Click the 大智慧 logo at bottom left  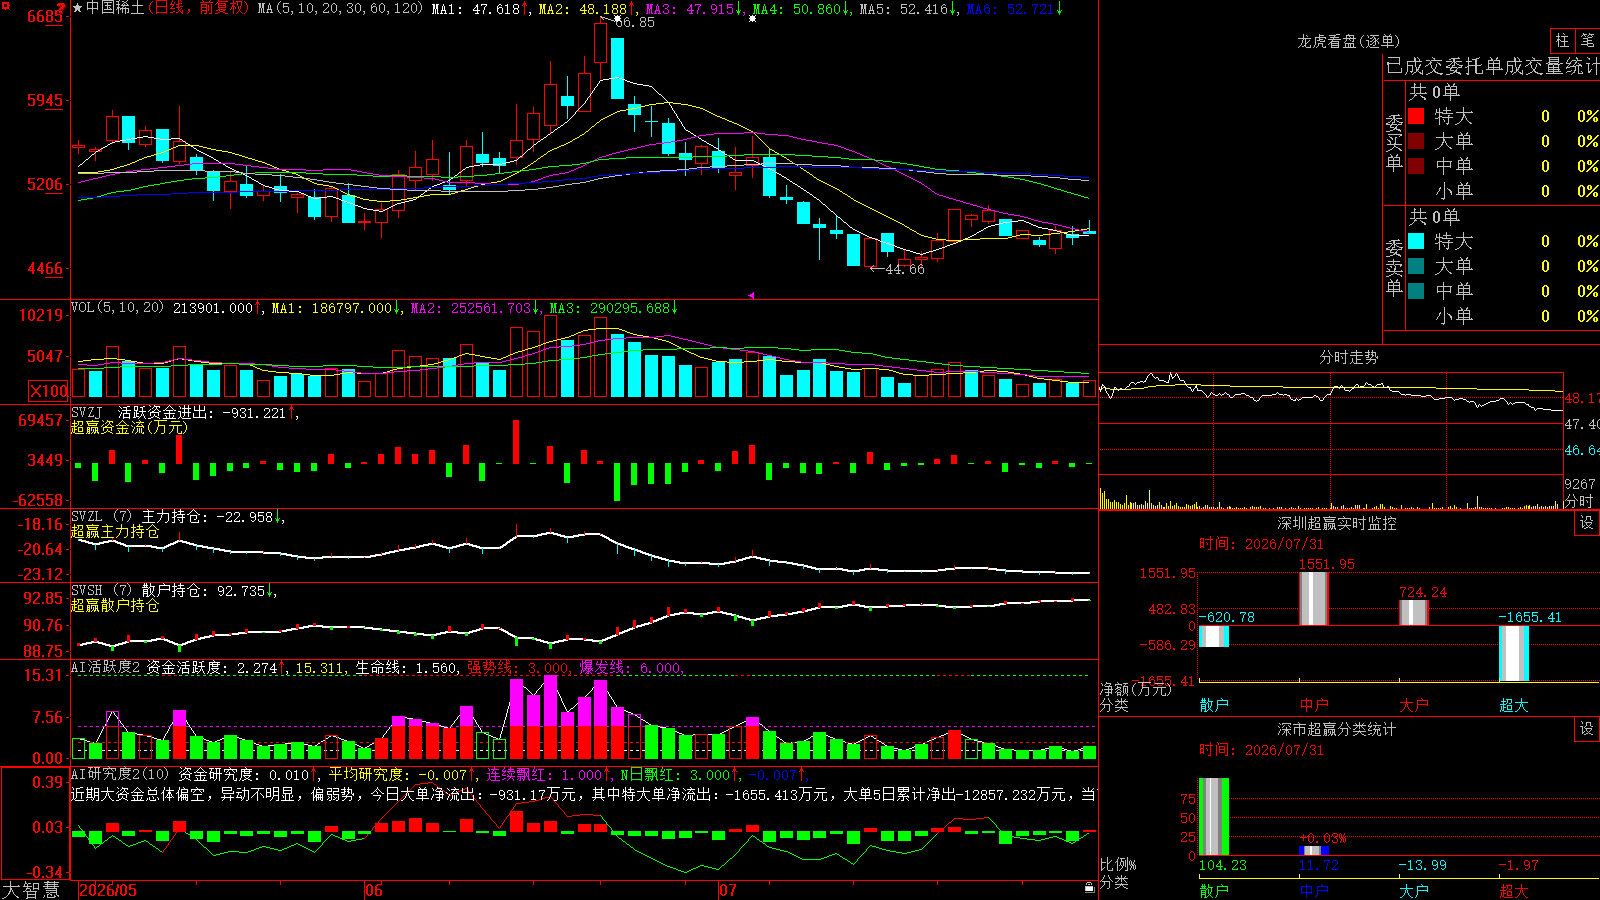(x=31, y=890)
